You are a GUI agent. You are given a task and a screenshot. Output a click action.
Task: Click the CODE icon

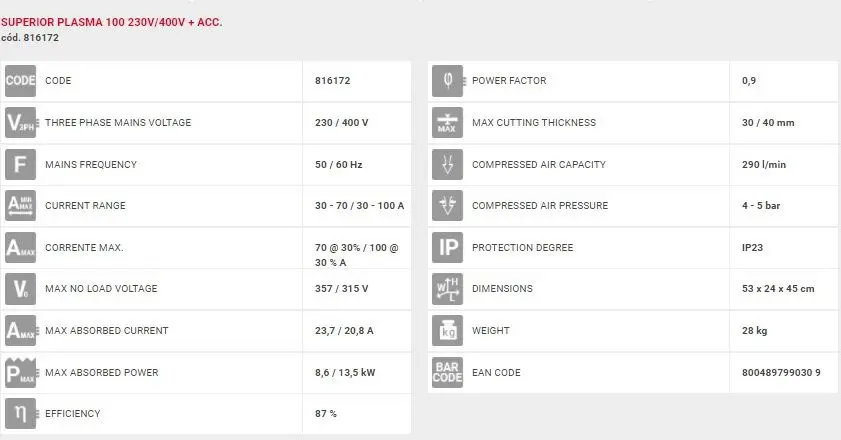tap(21, 81)
